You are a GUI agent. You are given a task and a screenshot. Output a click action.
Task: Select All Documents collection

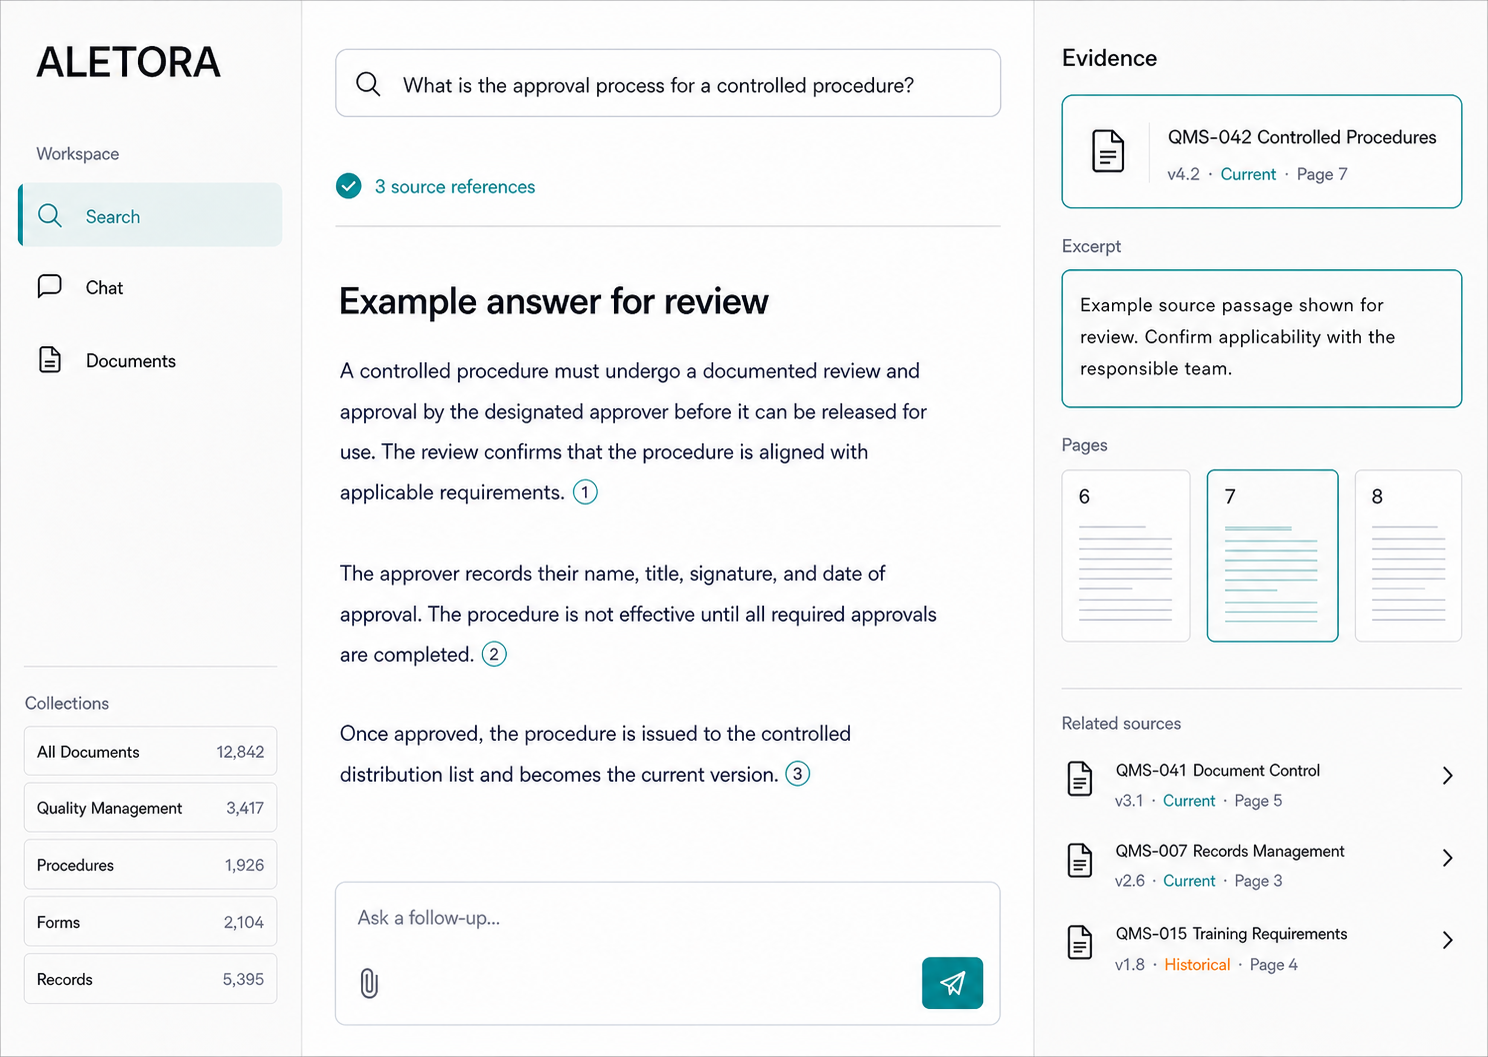[x=150, y=751]
